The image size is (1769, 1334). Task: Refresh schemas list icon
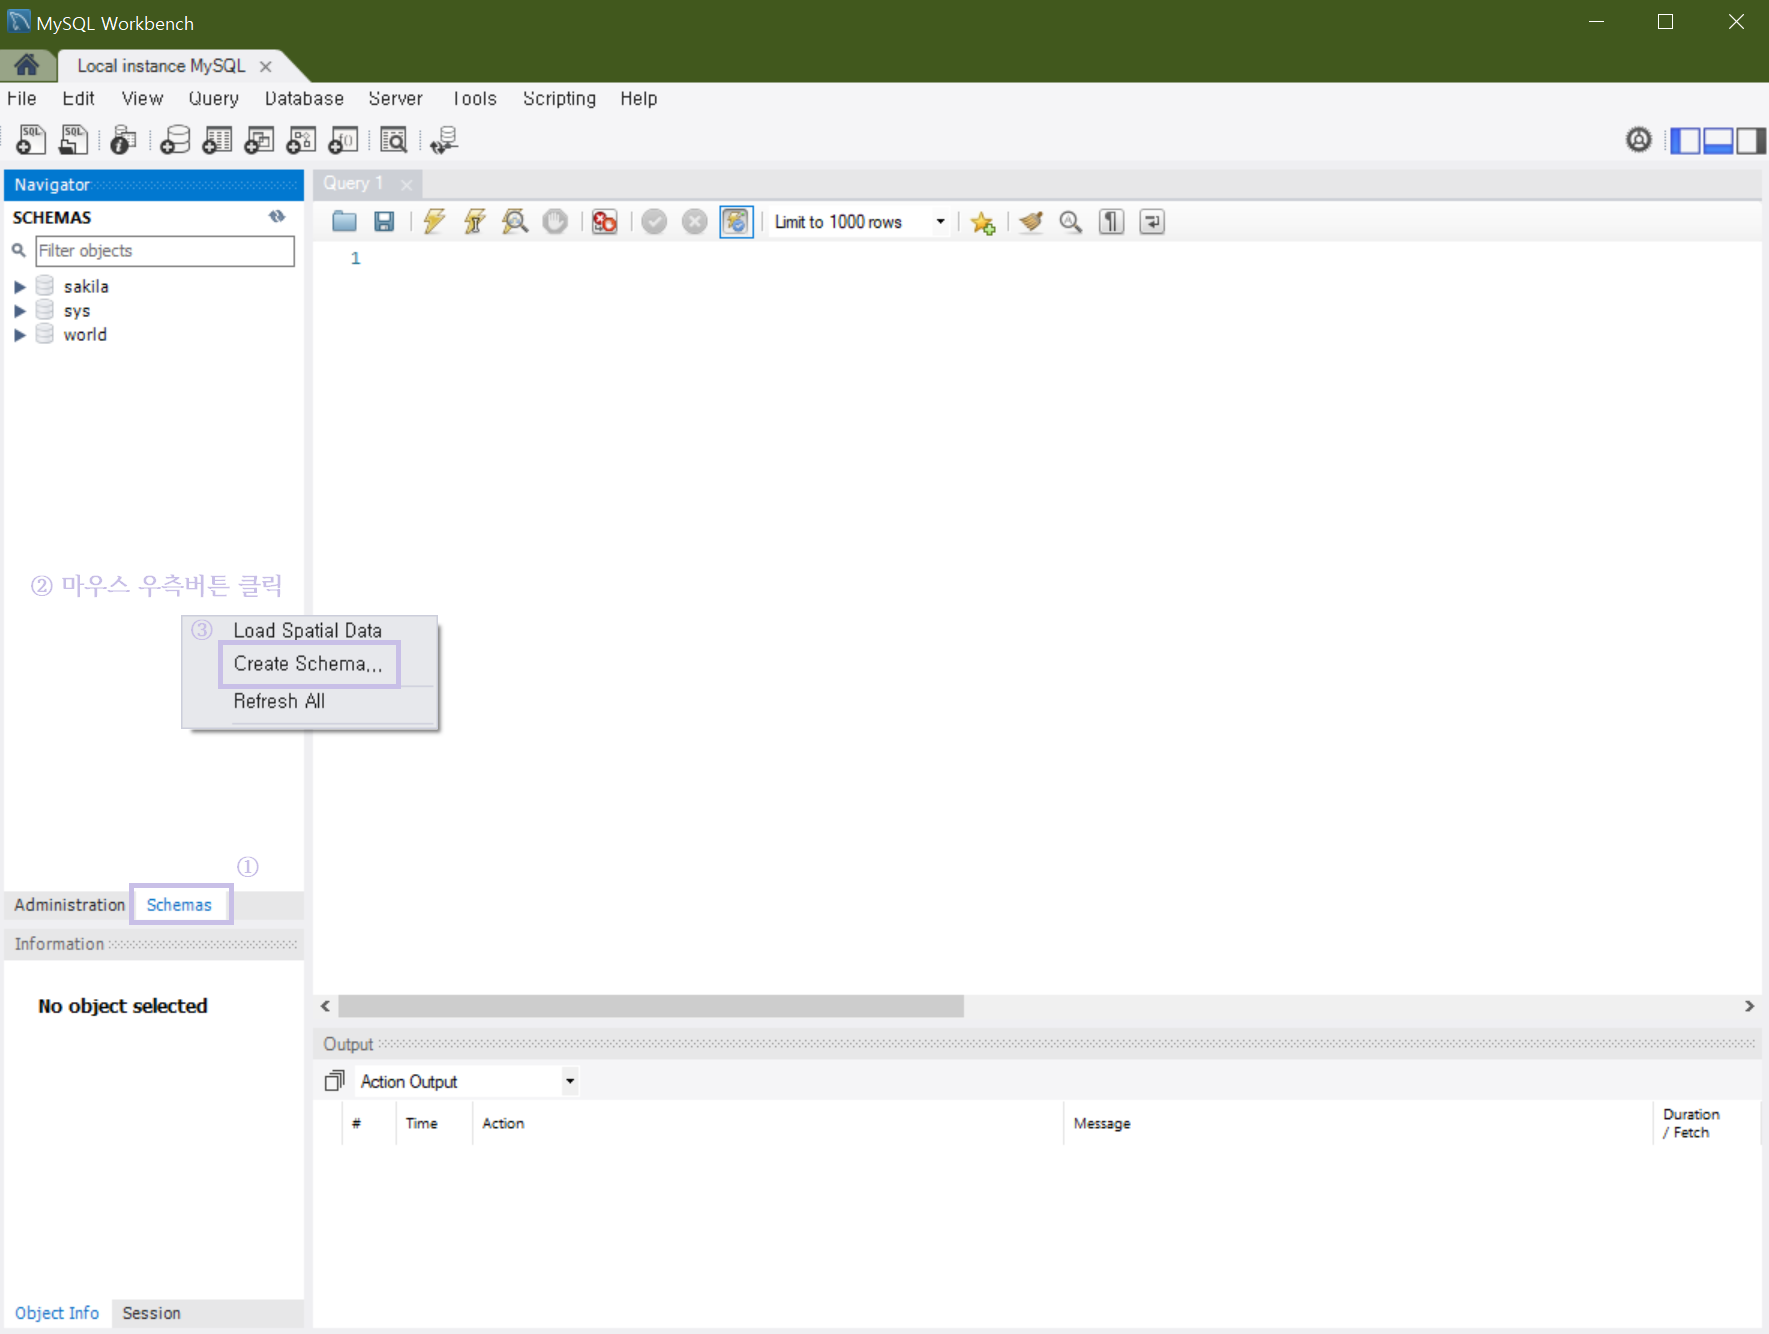(277, 216)
